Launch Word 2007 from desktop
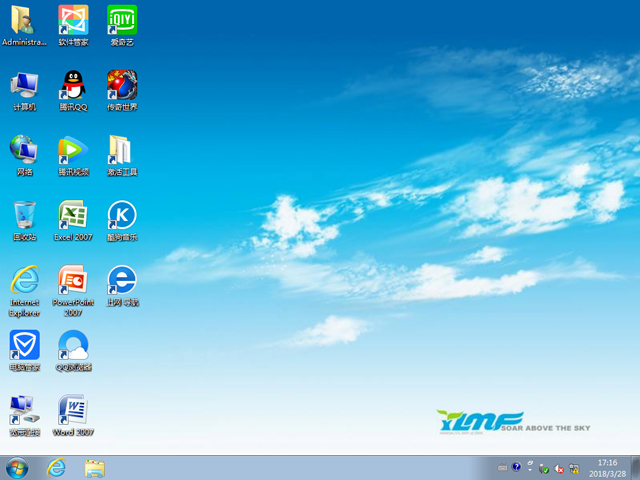 73,410
